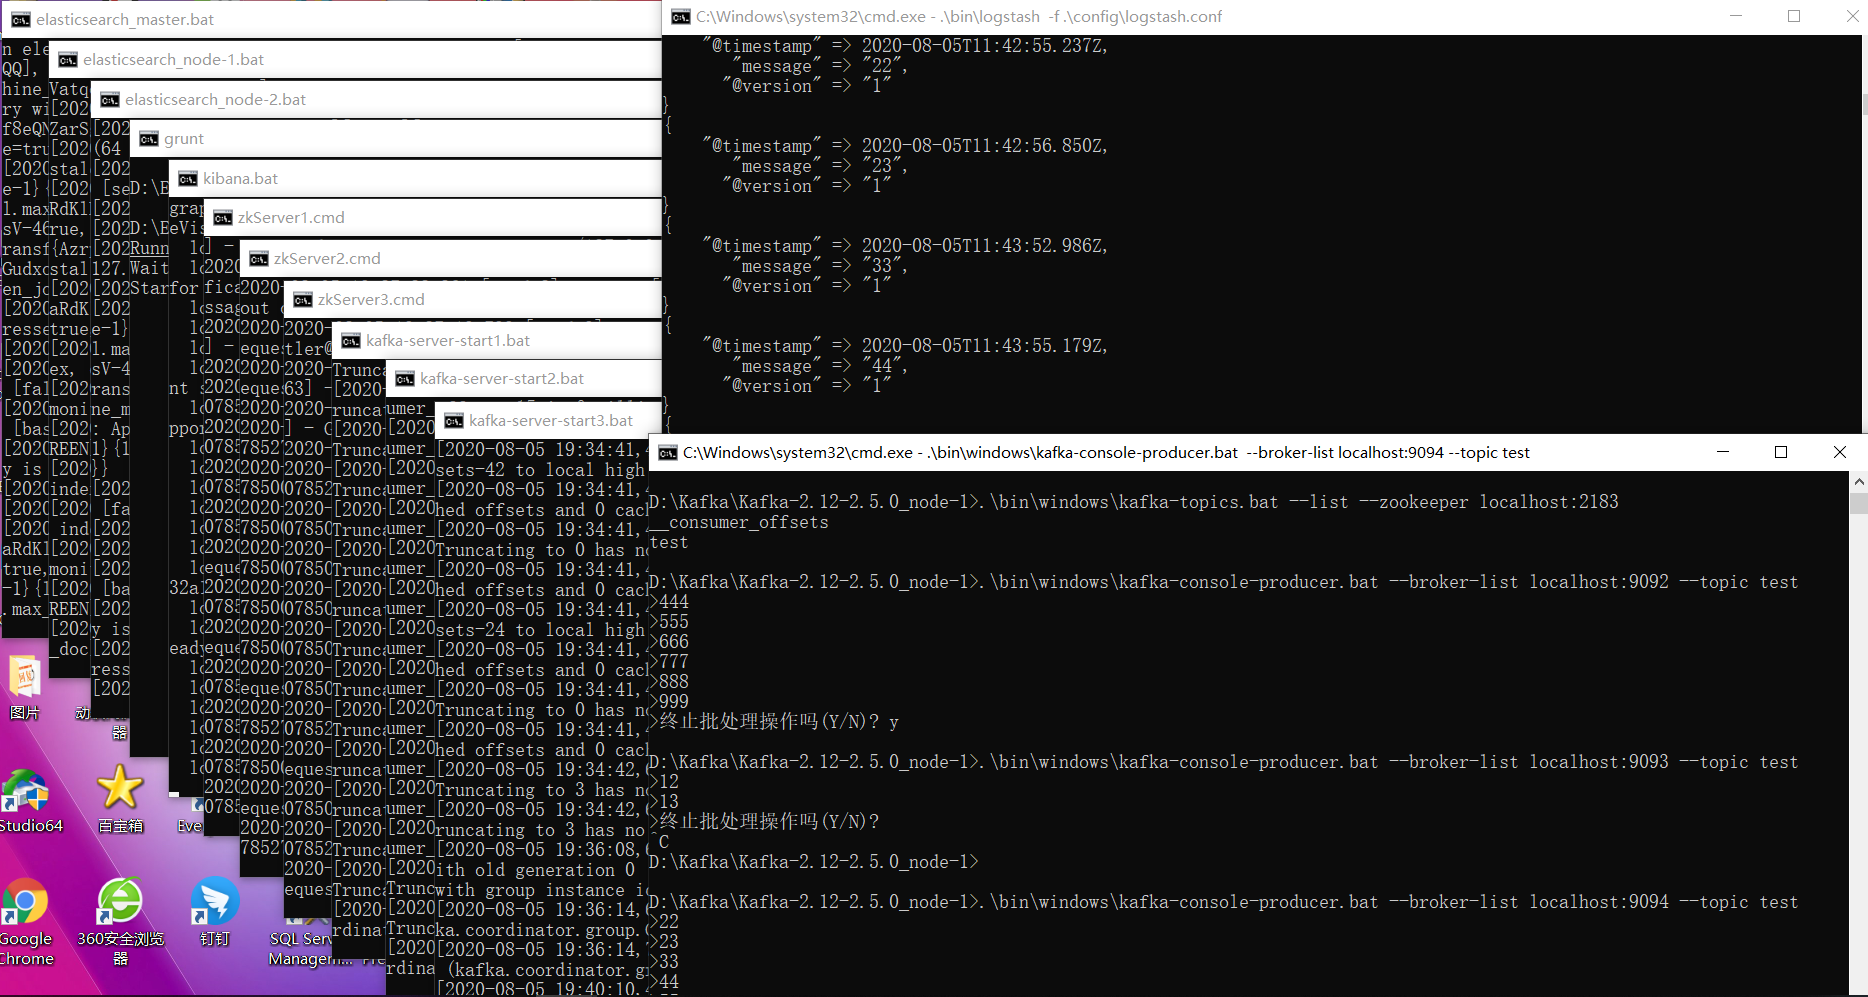Viewport: 1868px width, 997px height.
Task: Select the elasticsearch_node-1.bat title bar
Action: click(x=173, y=60)
